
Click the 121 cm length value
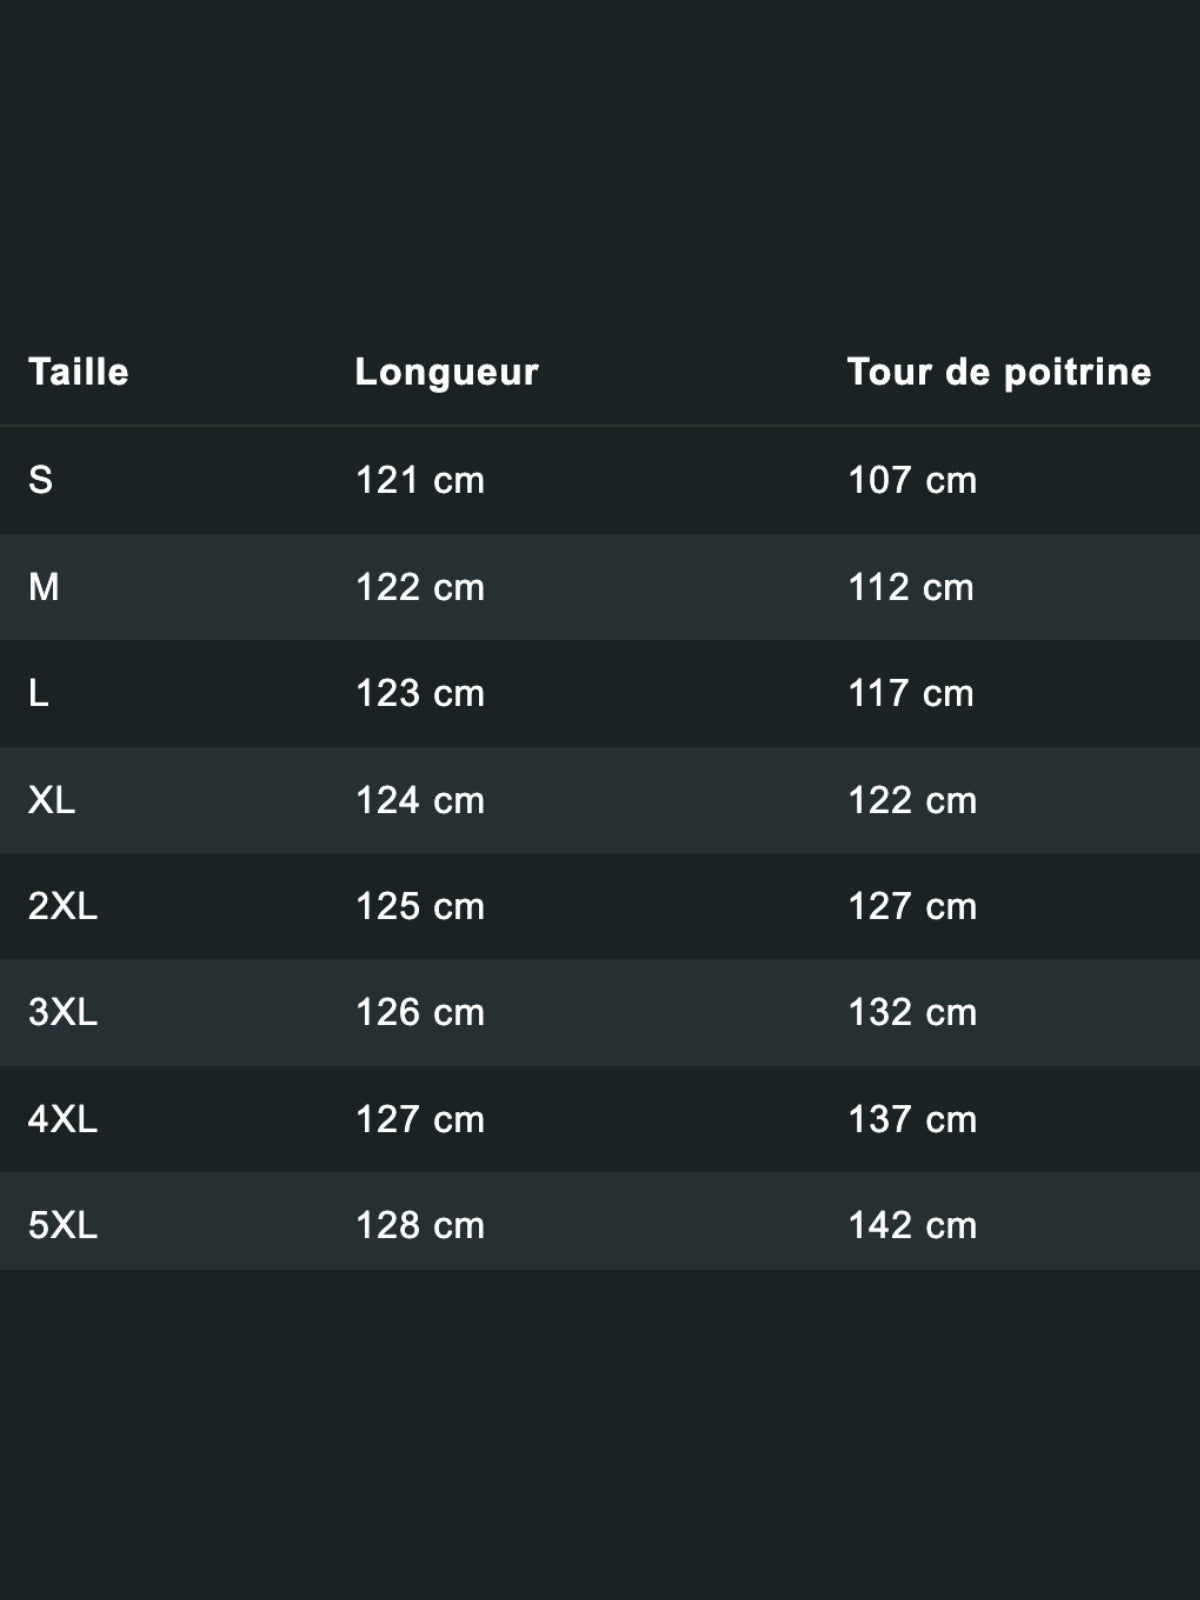[x=420, y=480]
